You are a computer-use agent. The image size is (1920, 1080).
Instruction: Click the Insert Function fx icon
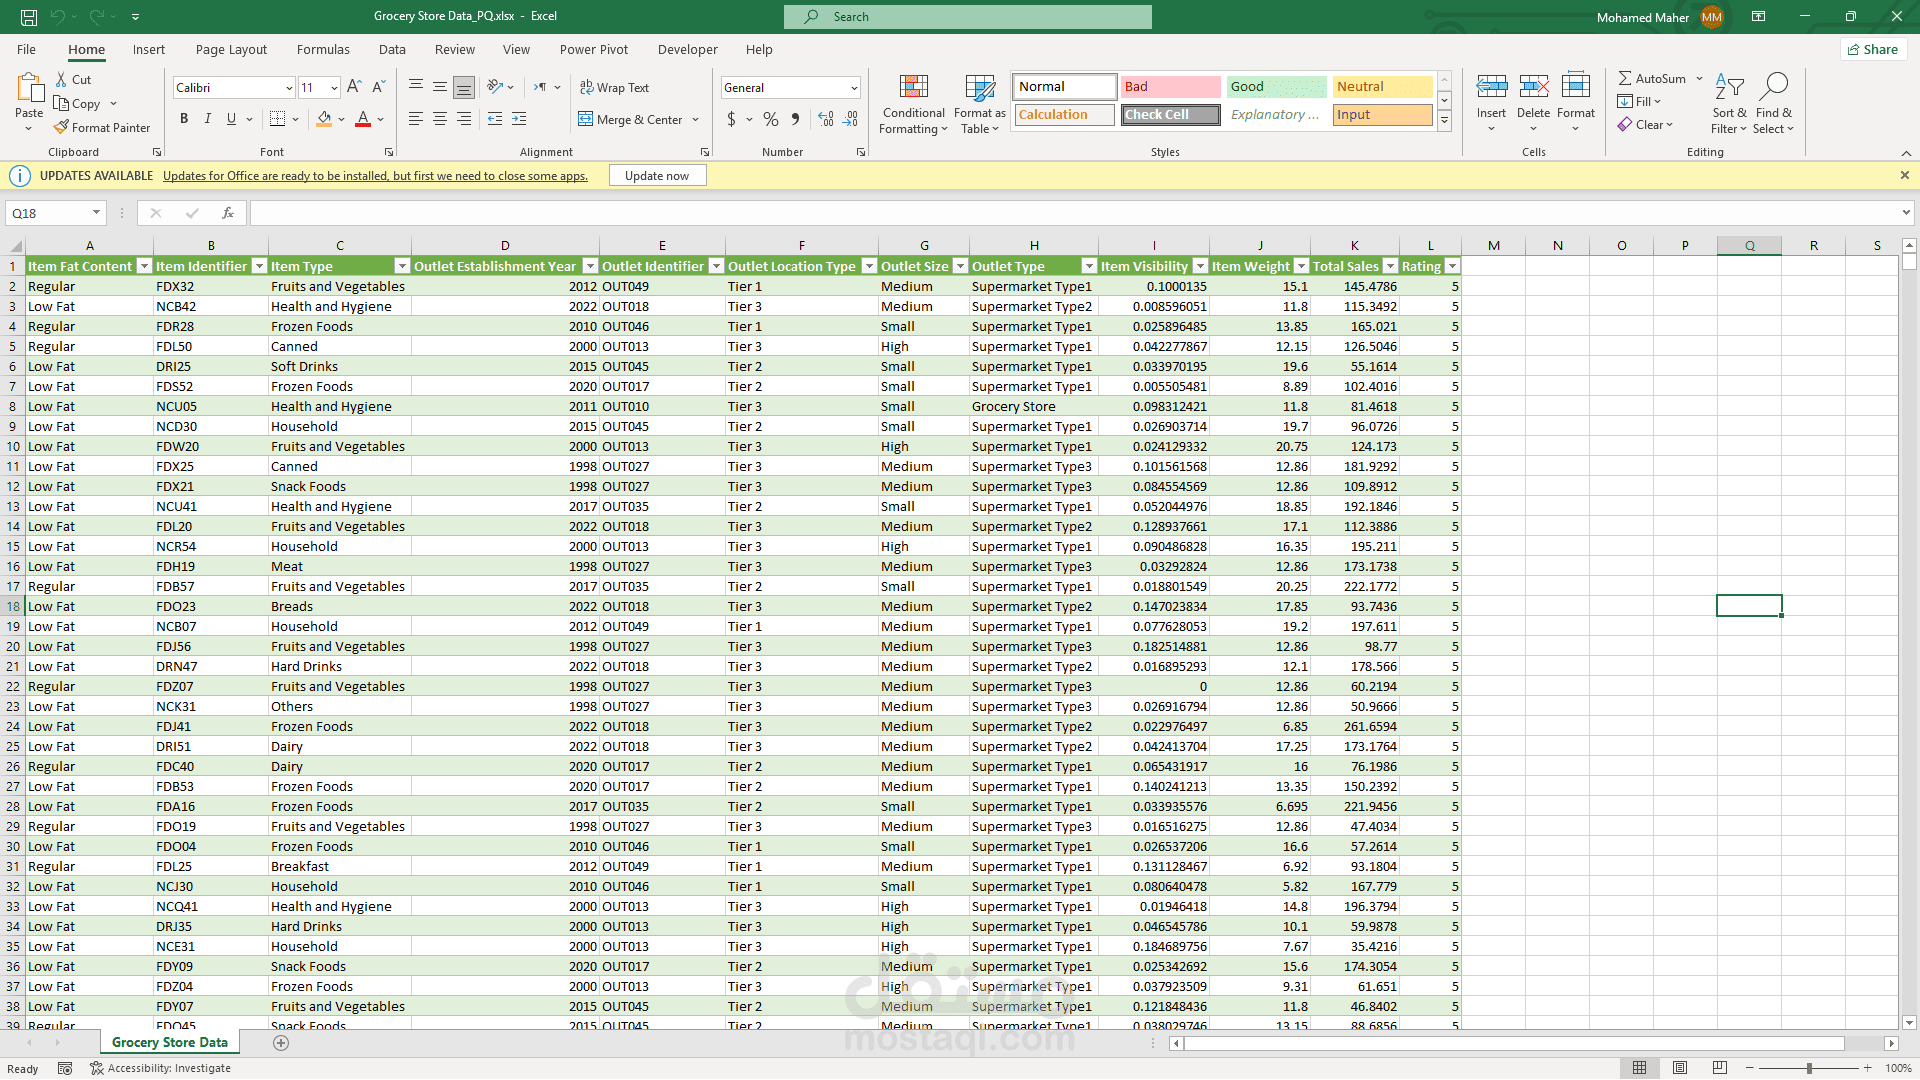coord(228,213)
